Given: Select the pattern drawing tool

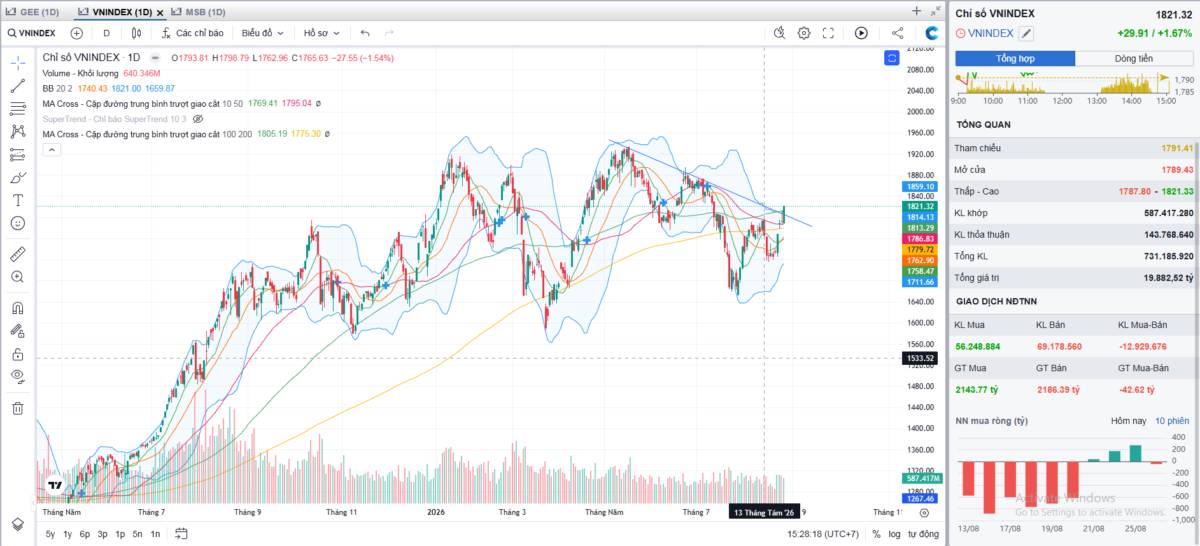Looking at the screenshot, I should point(17,131).
